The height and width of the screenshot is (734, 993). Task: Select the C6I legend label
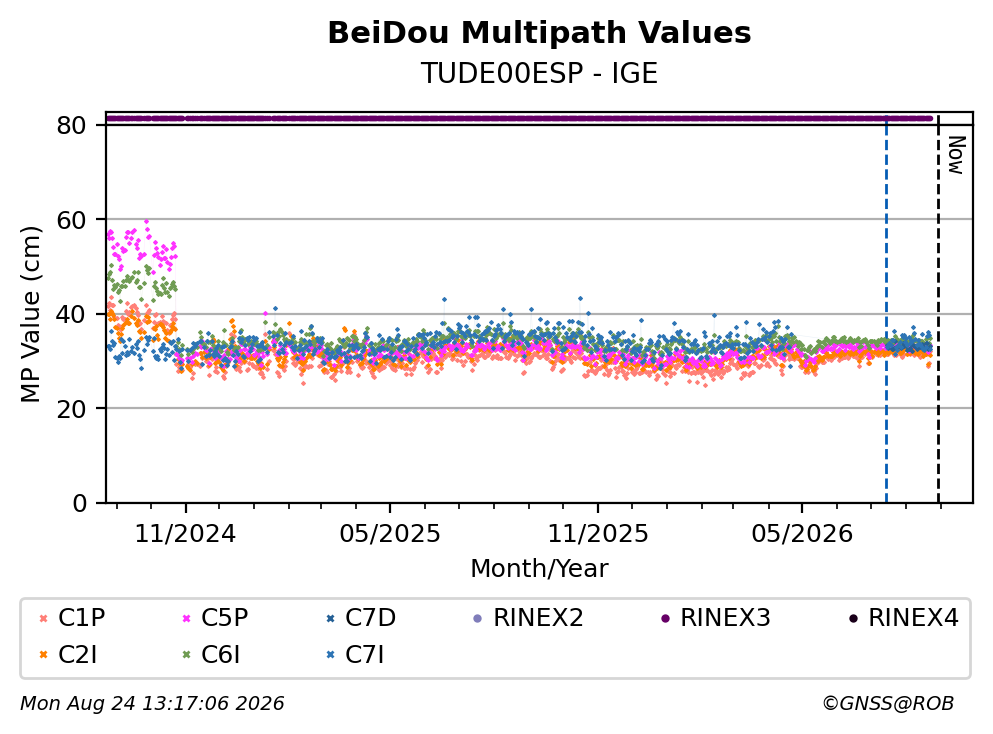click(221, 654)
